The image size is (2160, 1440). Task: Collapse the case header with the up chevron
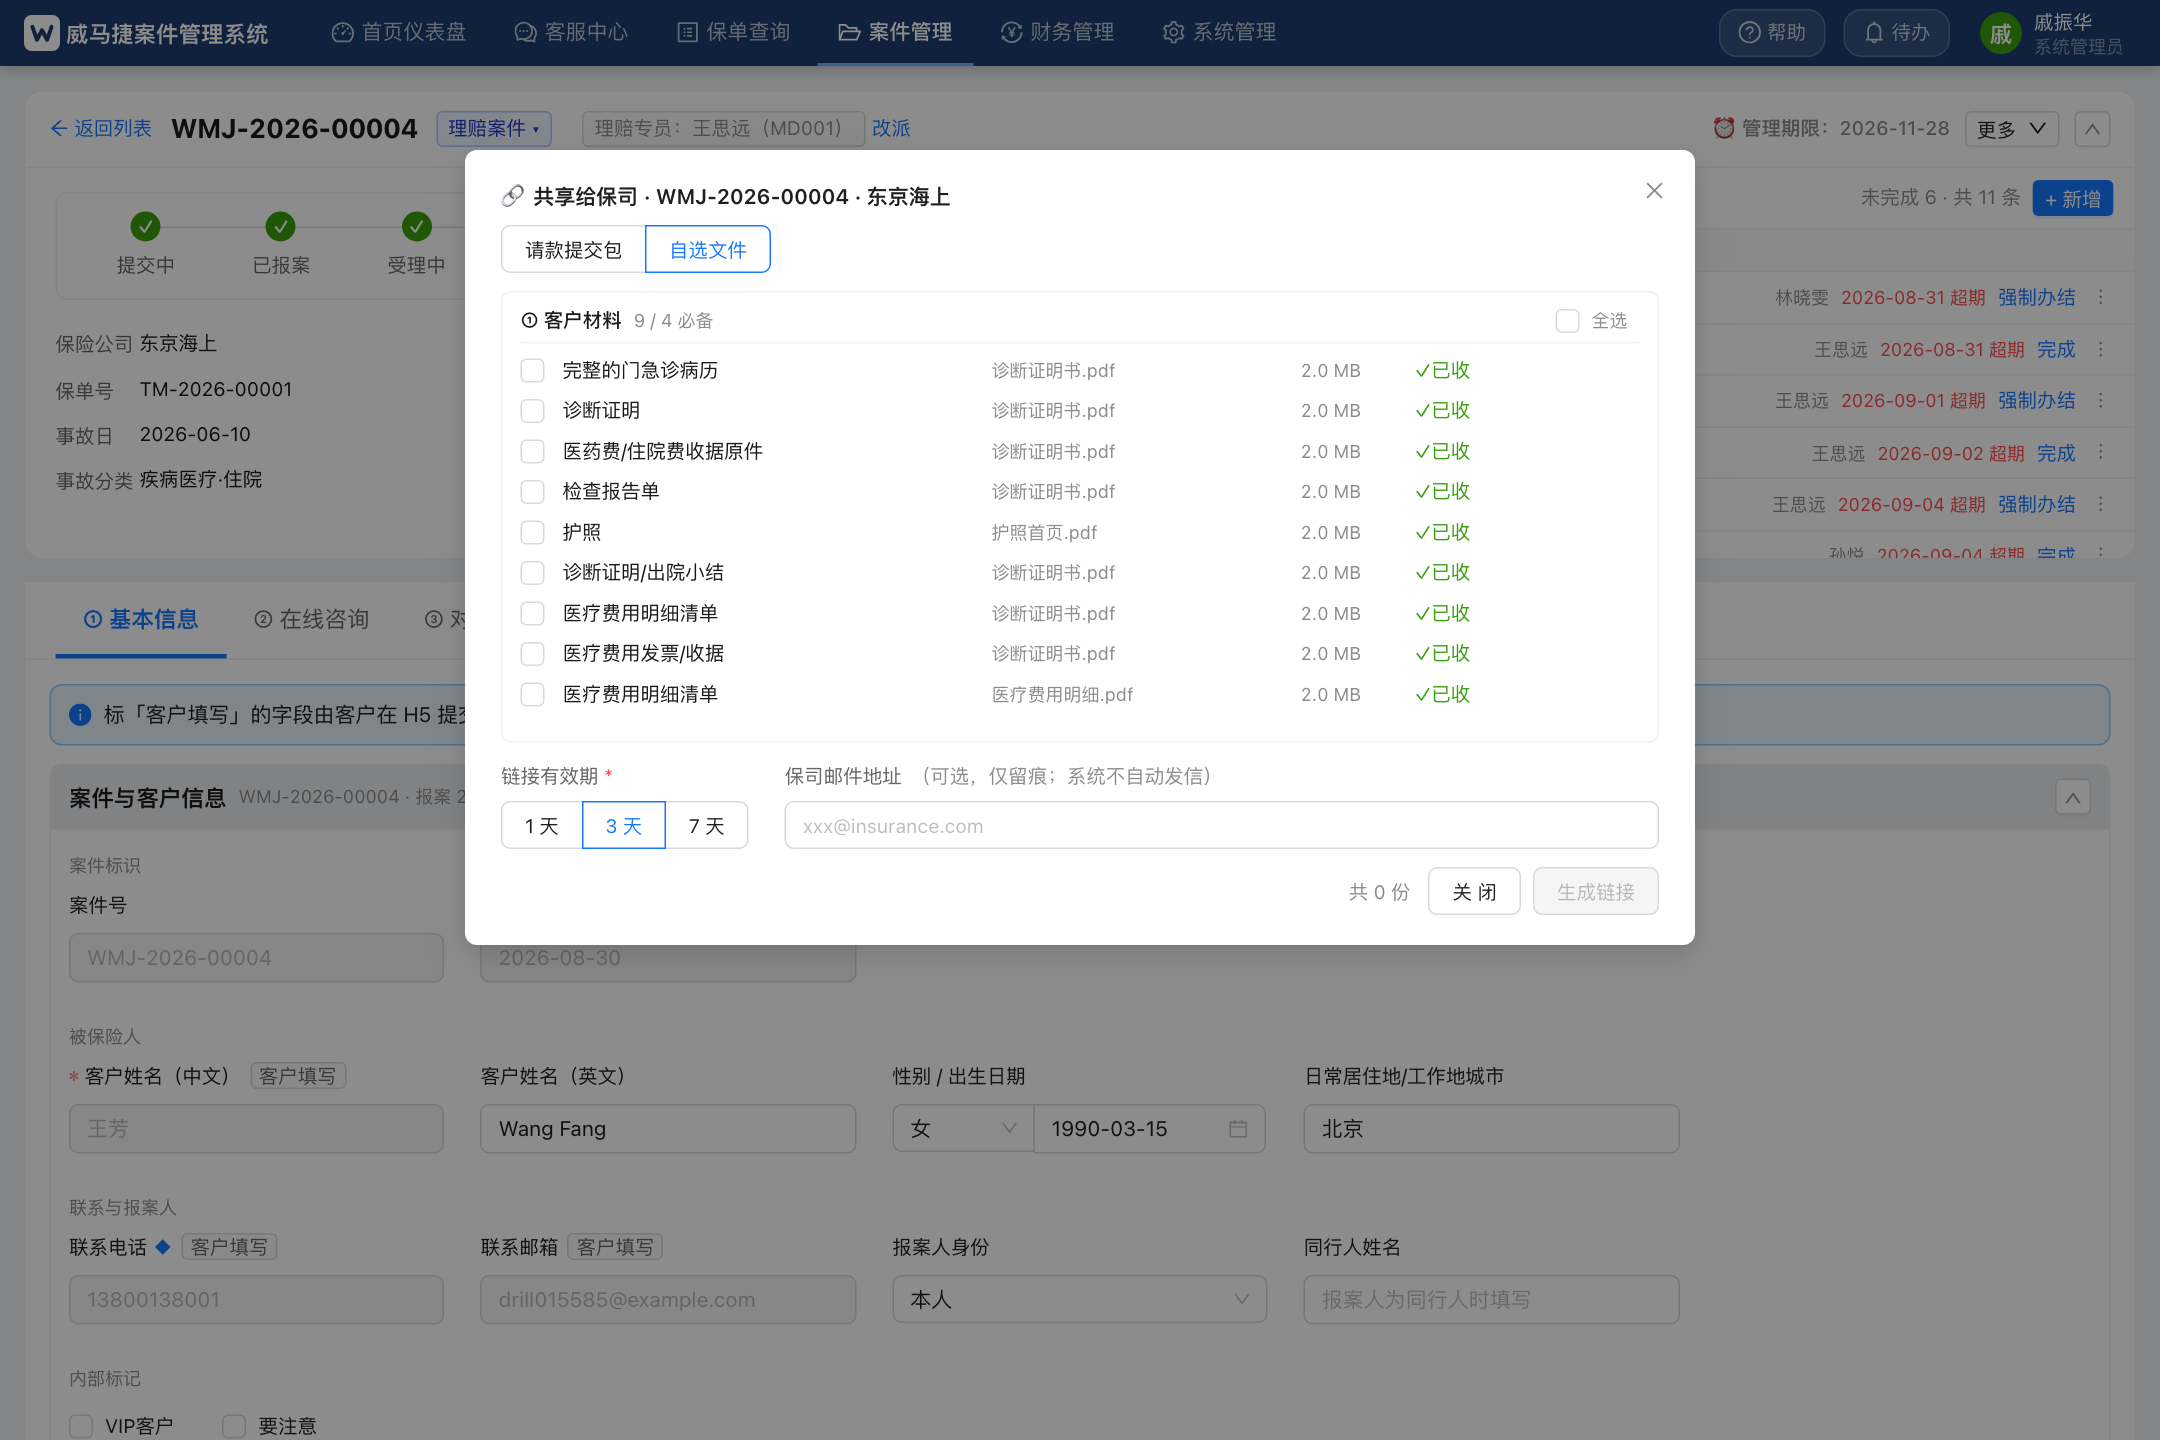[x=2092, y=129]
